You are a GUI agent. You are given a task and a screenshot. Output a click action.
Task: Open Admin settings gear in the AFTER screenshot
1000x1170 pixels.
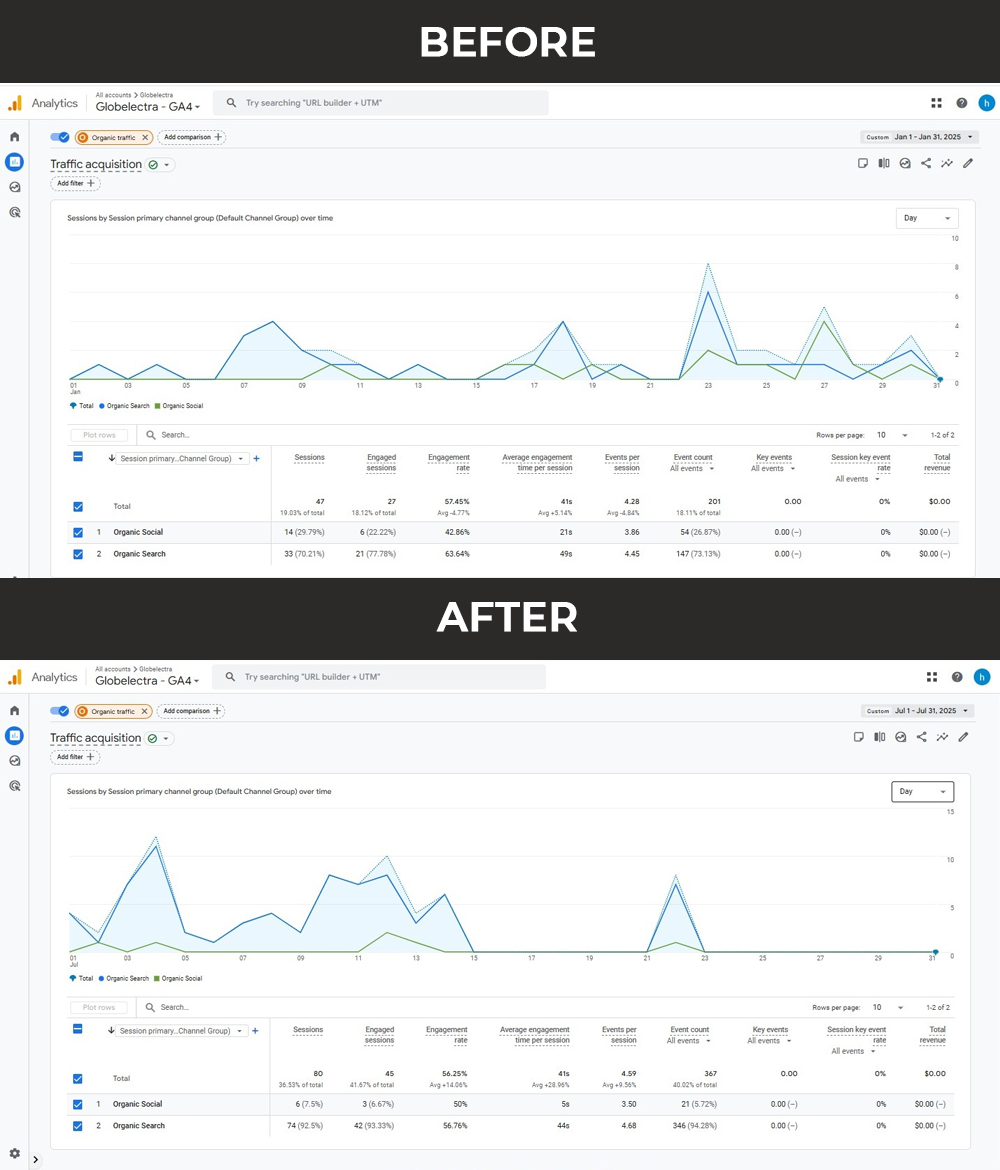(14, 1153)
